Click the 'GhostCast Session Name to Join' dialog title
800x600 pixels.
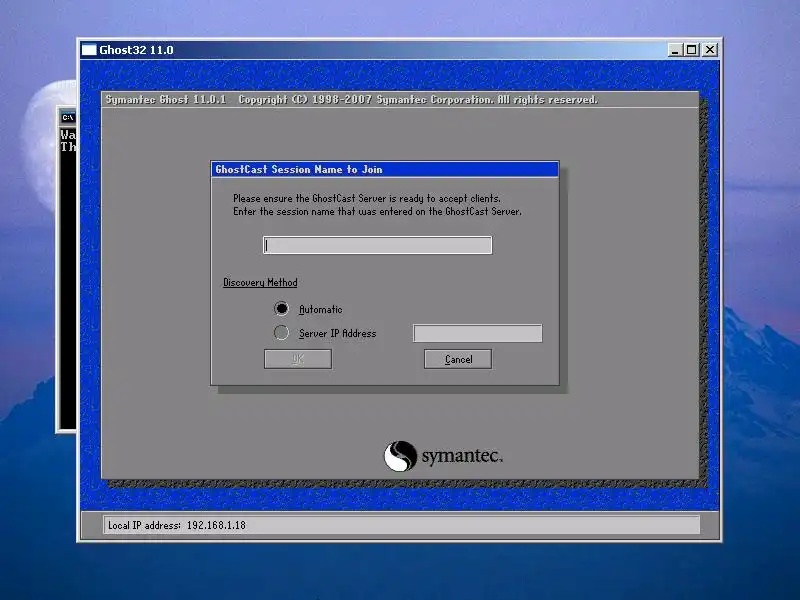299,169
